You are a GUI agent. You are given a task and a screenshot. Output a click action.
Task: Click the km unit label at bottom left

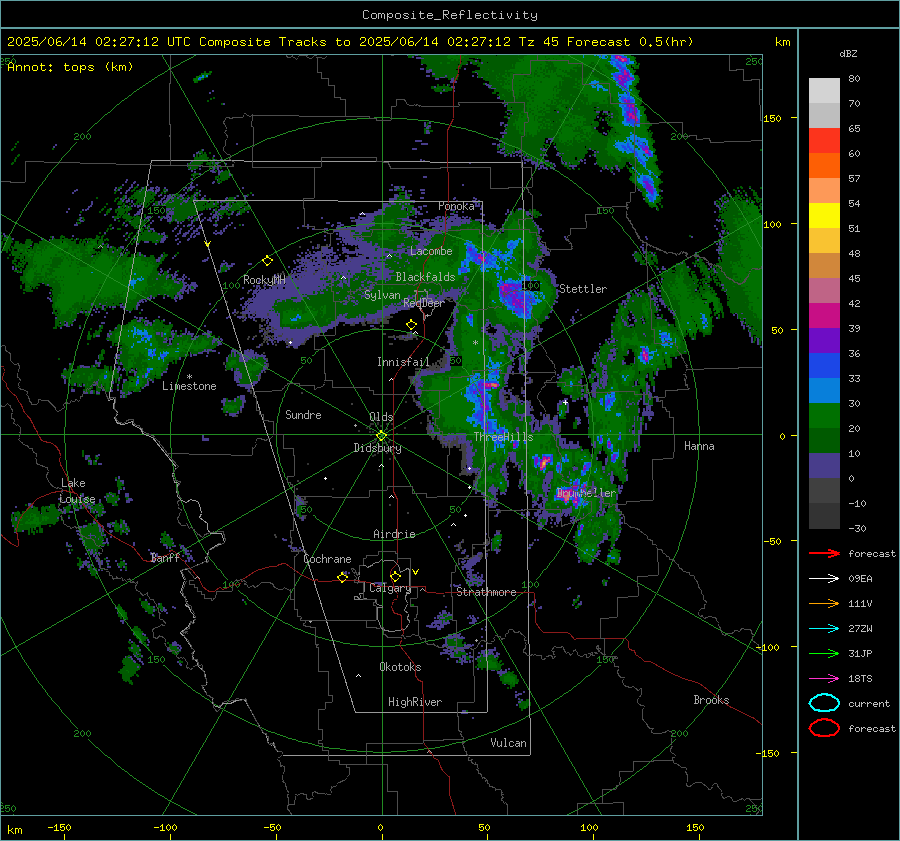click(x=14, y=830)
